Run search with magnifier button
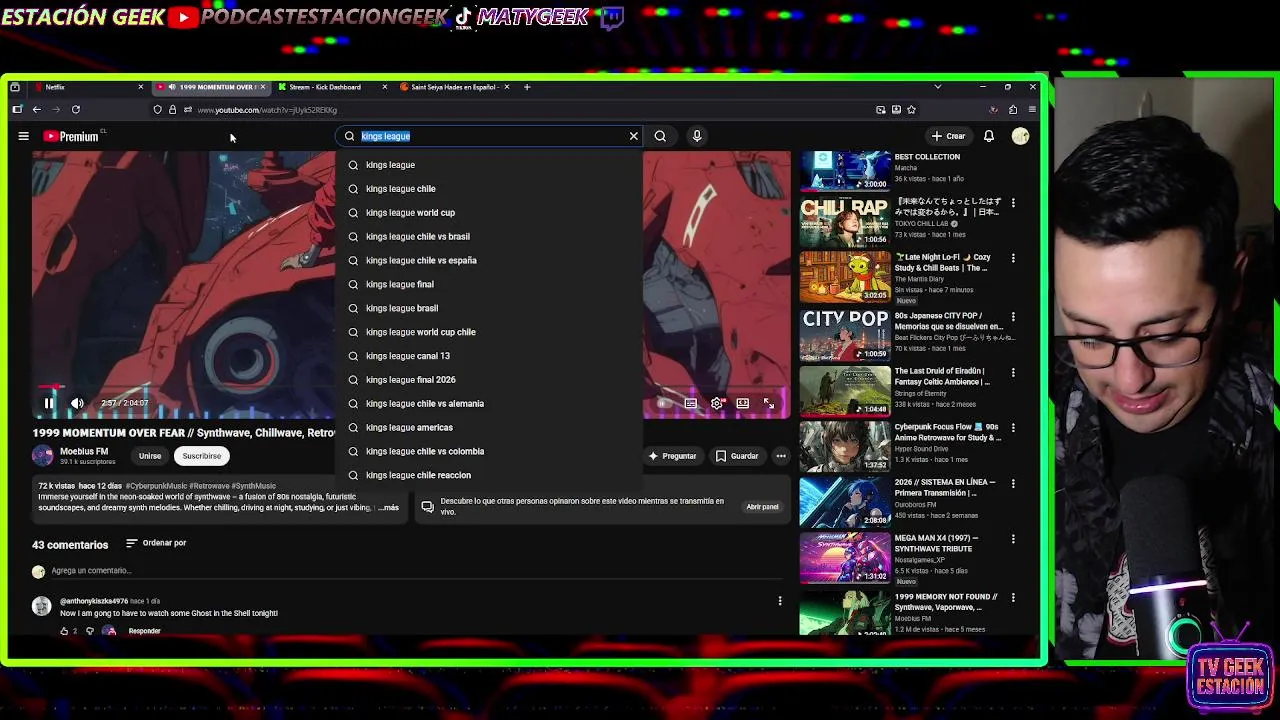 coord(660,136)
